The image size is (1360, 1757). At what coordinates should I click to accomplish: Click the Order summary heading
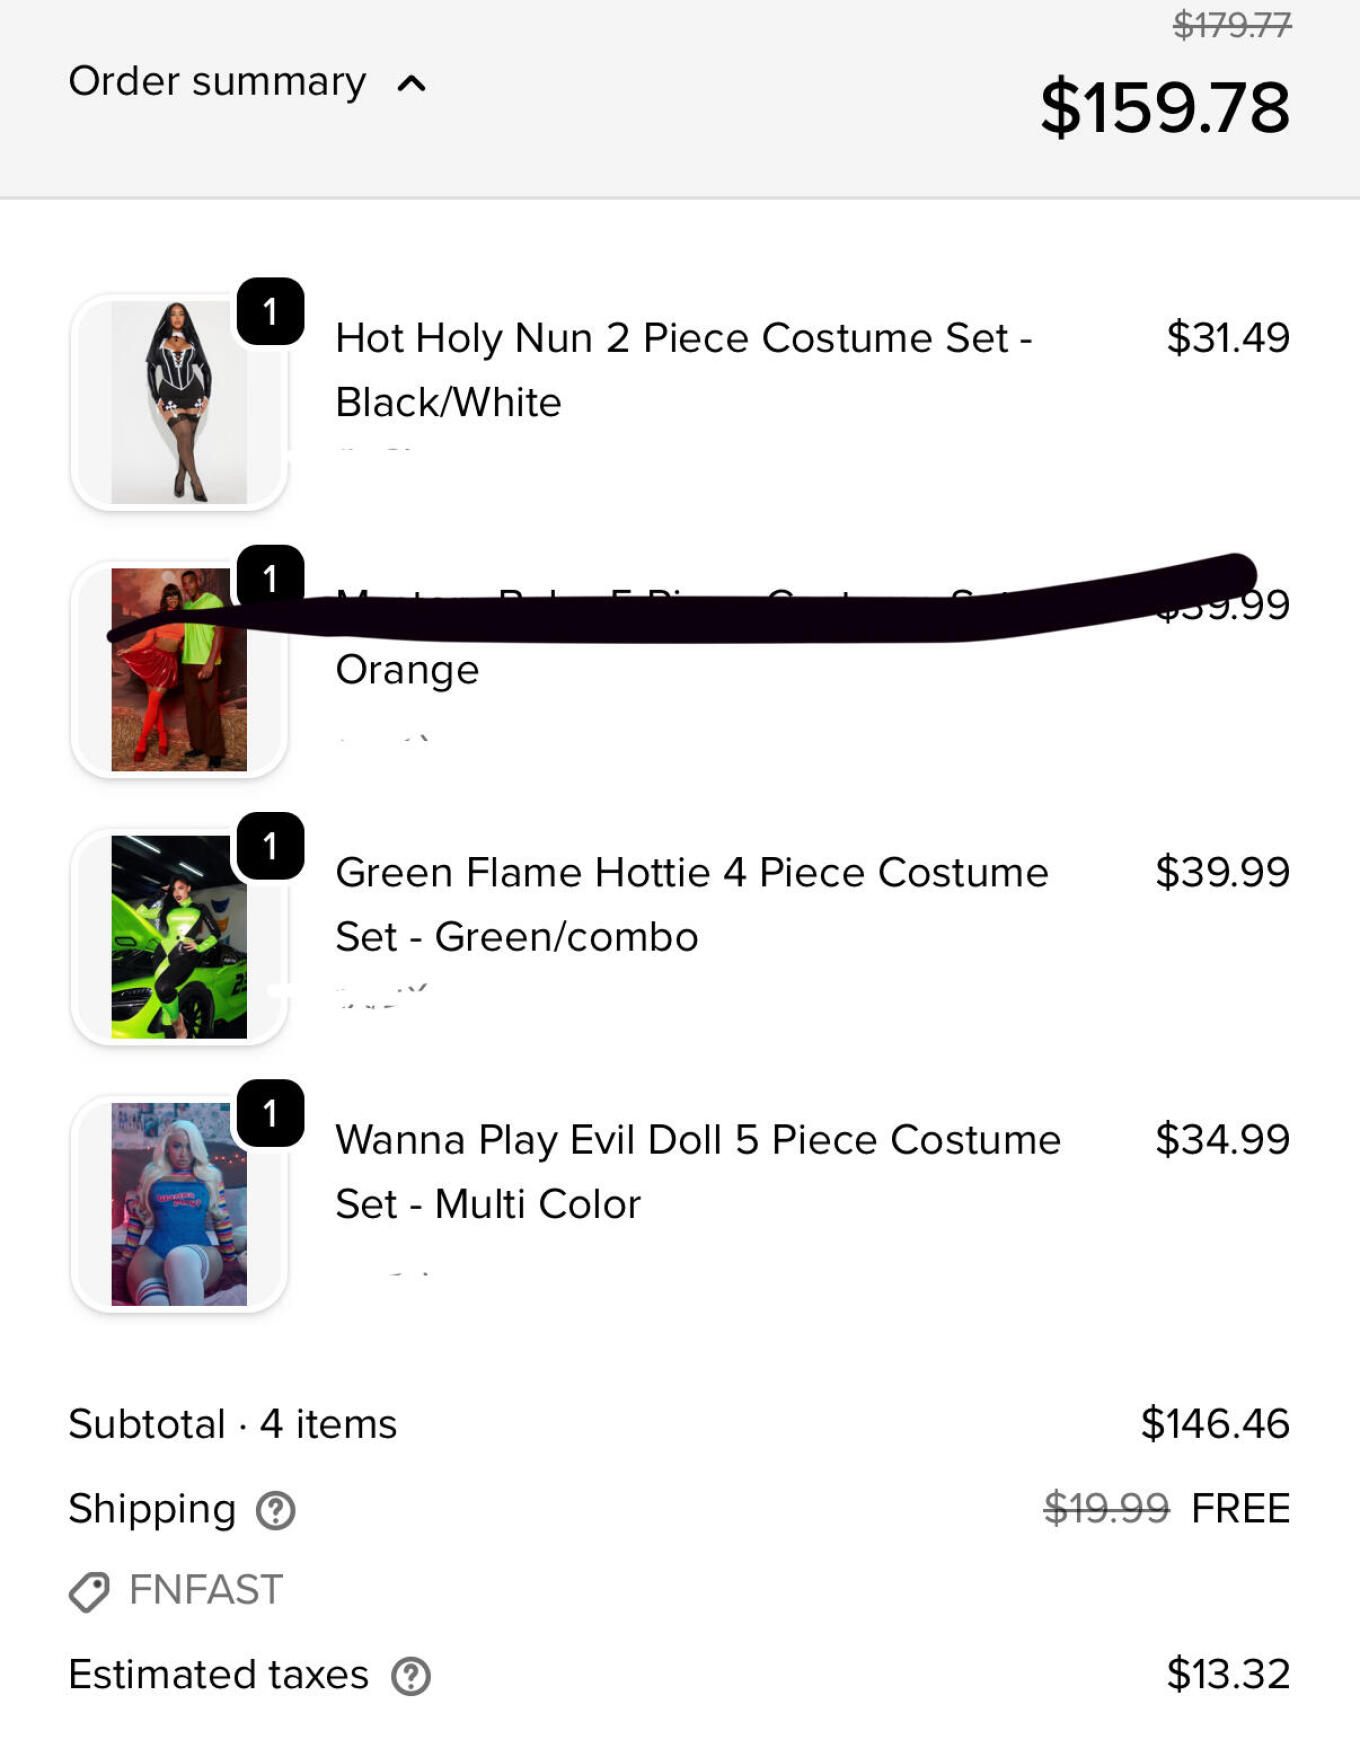[217, 81]
